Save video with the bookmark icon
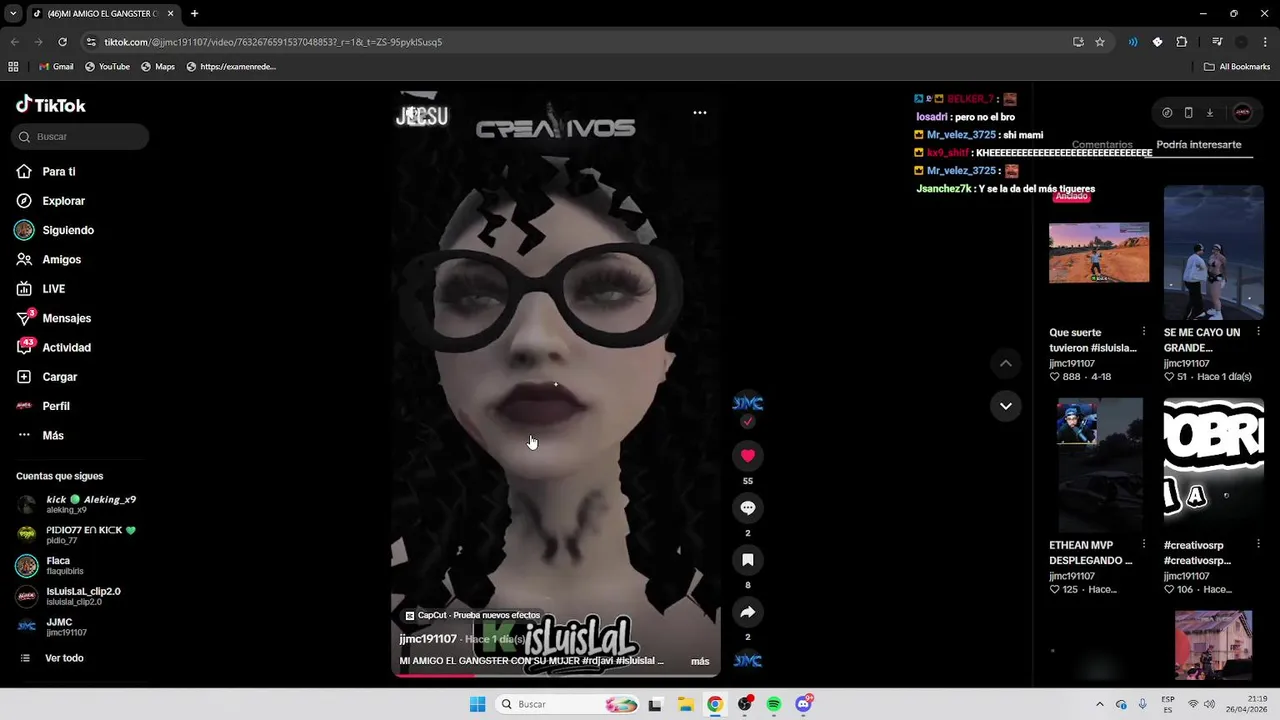Image resolution: width=1280 pixels, height=720 pixels. [747, 560]
